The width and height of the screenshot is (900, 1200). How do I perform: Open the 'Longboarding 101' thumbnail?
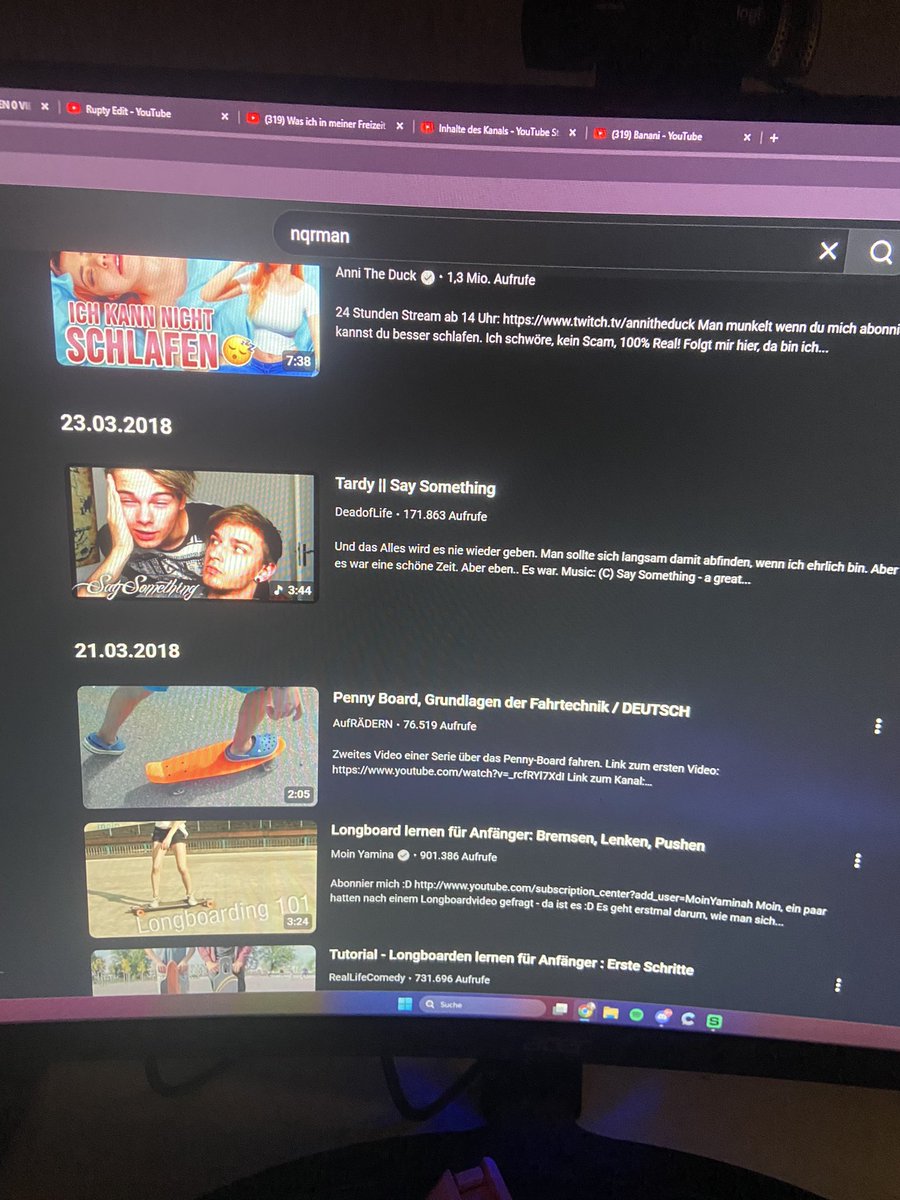pyautogui.click(x=200, y=879)
